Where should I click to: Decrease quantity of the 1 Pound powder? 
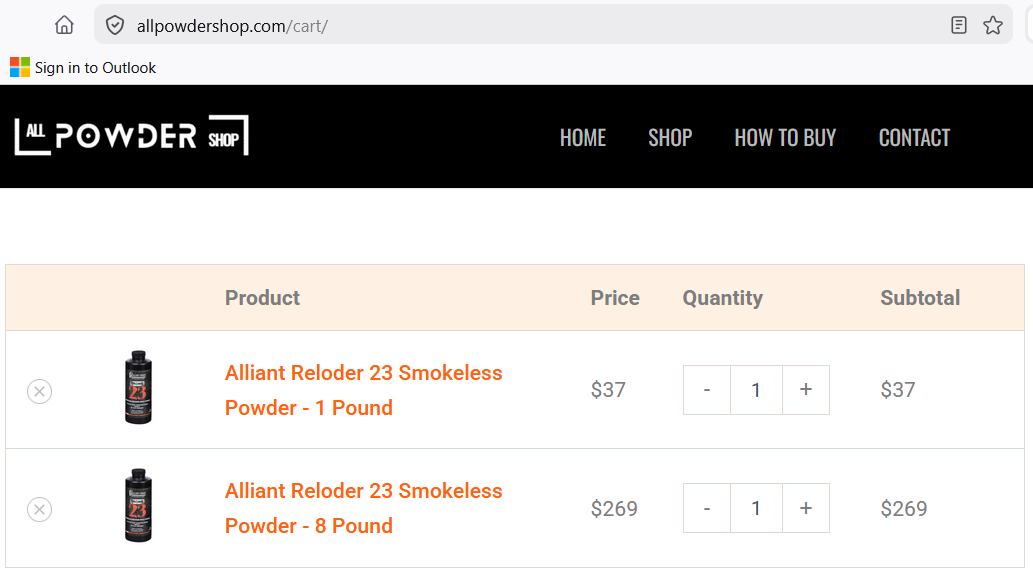coord(707,390)
